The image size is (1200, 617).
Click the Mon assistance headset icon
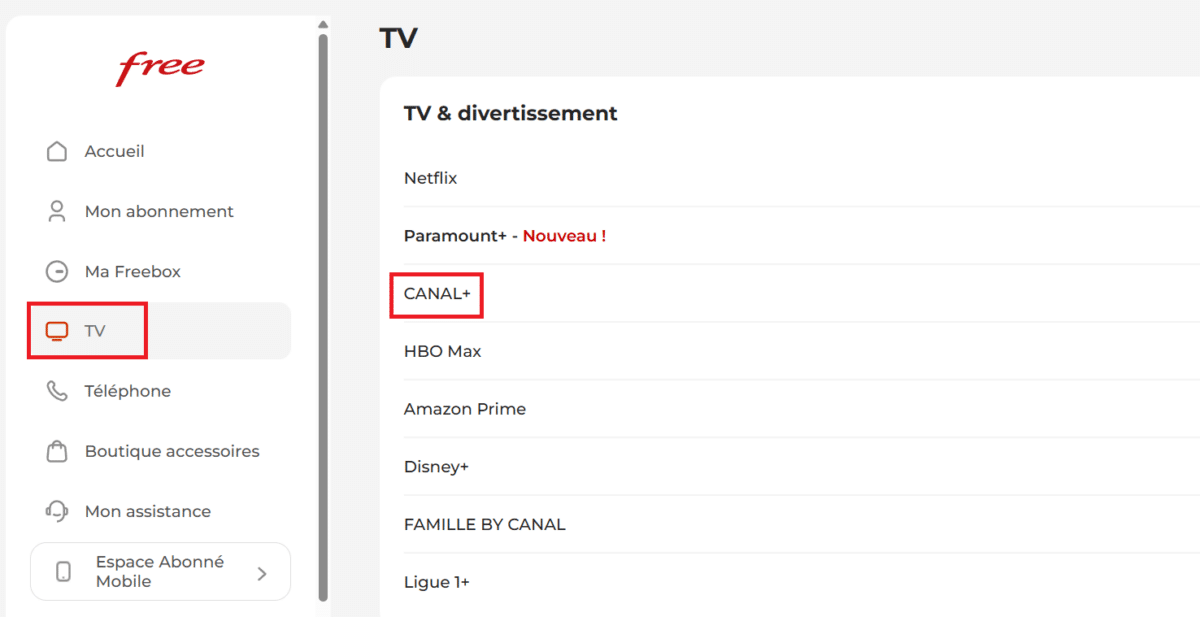(57, 510)
